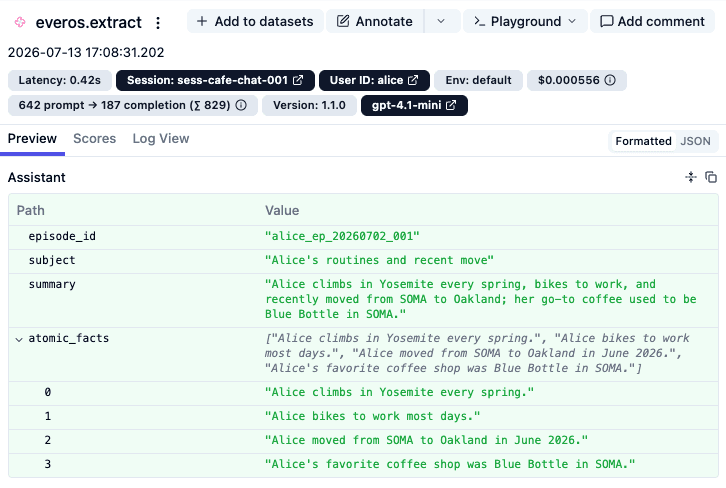Click the Assistant section heading
Viewport: 726px width, 488px height.
point(37,177)
